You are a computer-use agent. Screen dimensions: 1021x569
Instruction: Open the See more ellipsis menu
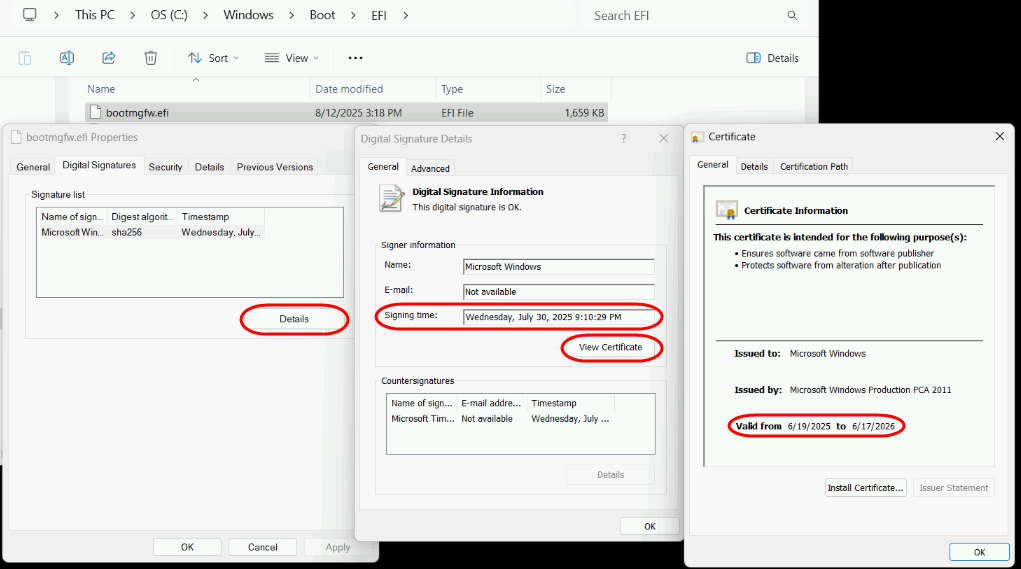tap(355, 58)
